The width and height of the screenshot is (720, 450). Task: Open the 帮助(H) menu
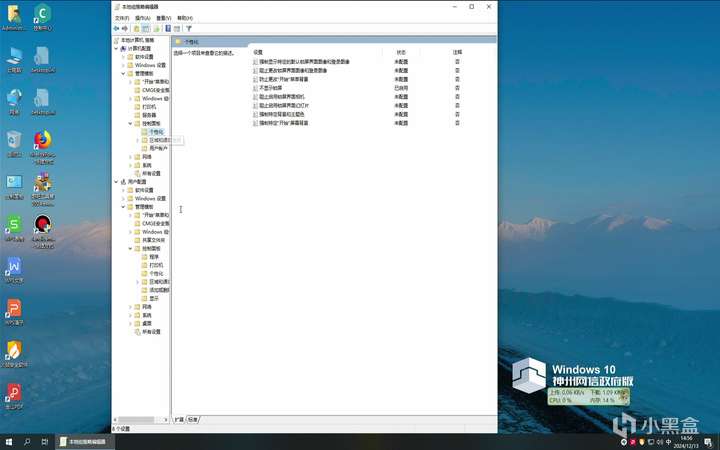tap(185, 18)
